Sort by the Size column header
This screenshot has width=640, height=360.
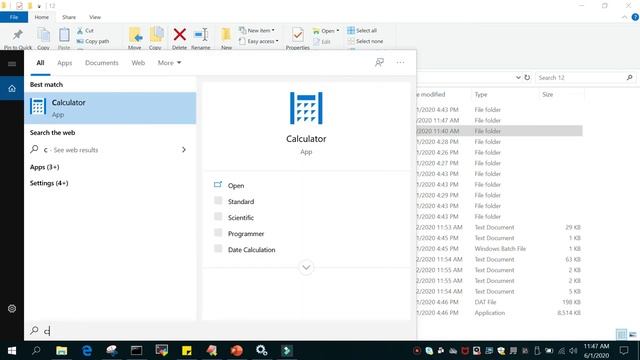click(x=548, y=94)
